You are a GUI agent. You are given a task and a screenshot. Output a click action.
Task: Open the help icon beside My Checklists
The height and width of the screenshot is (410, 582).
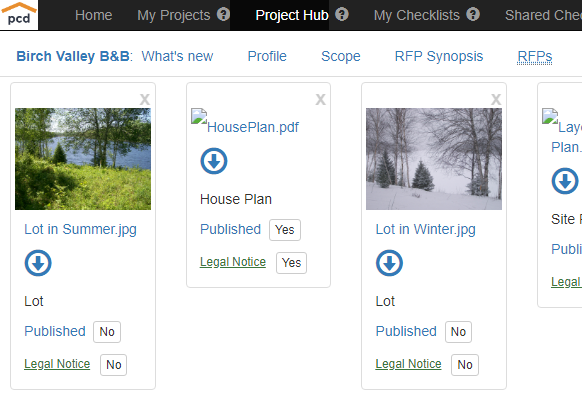coord(473,14)
